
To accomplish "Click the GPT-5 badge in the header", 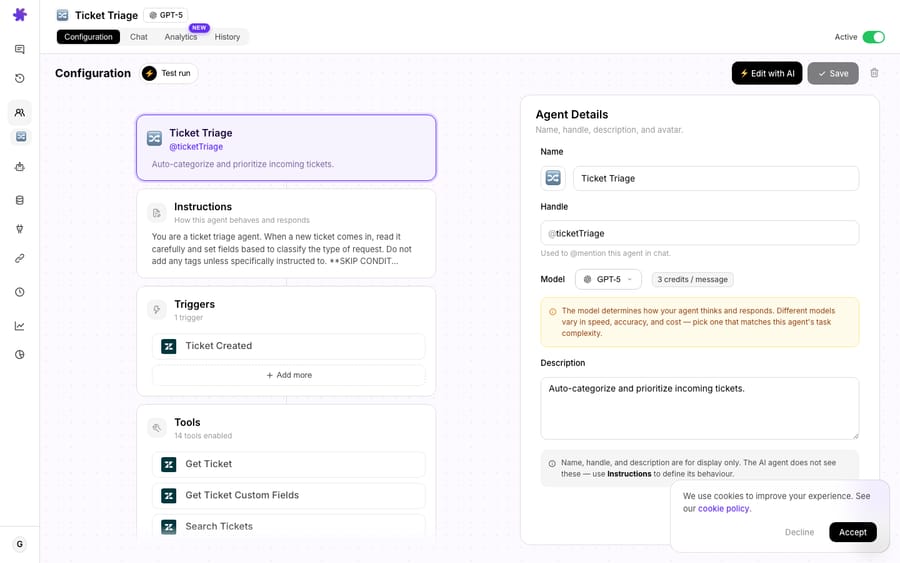I will (166, 15).
